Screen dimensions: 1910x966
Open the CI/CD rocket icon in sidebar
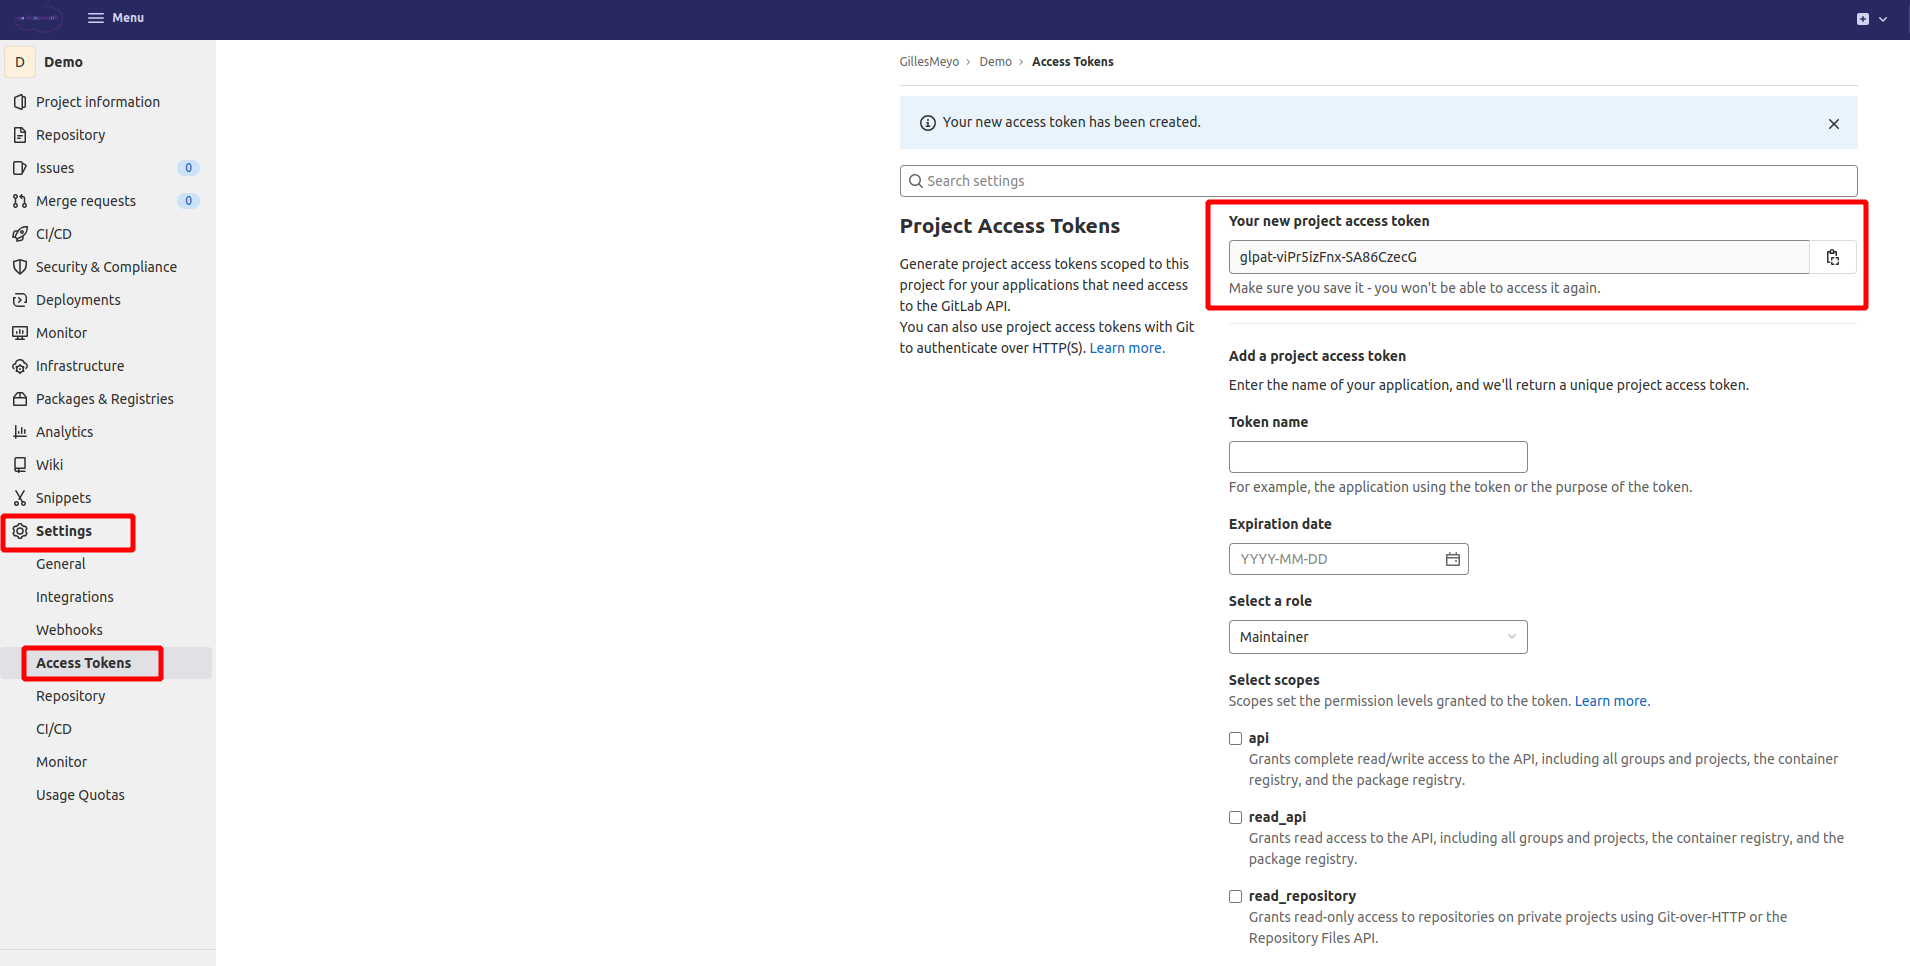coord(20,234)
